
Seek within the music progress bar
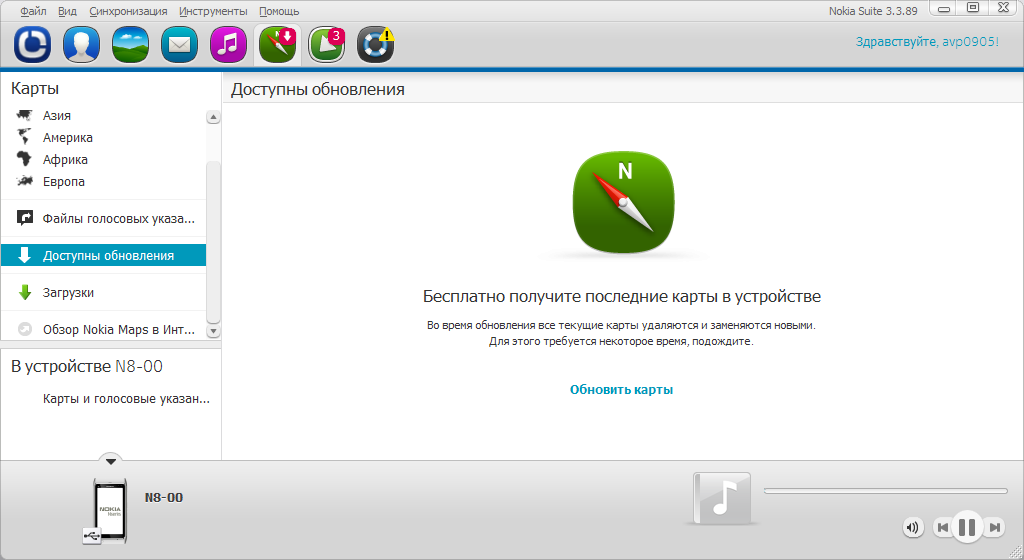click(886, 491)
